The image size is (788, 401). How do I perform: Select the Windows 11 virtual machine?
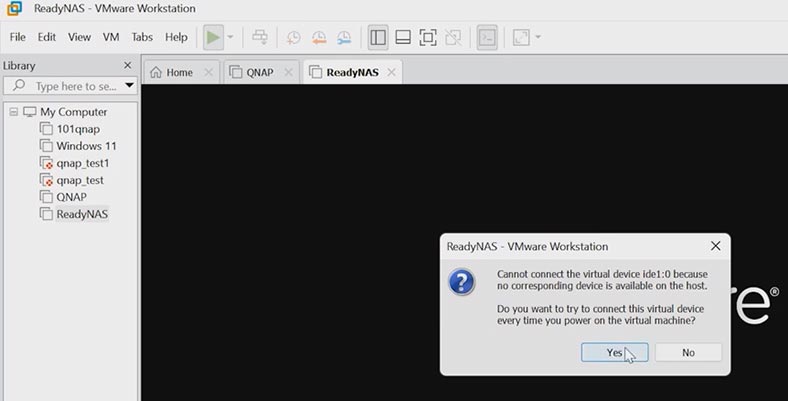pos(86,146)
